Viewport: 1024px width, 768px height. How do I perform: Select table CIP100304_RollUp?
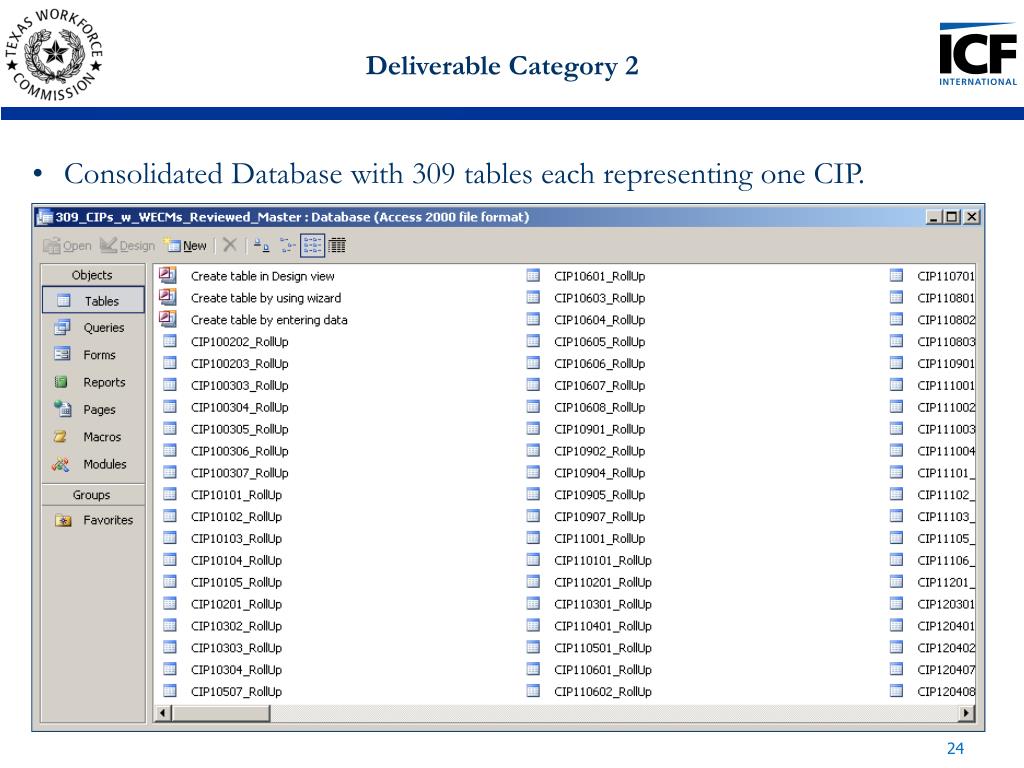pos(240,408)
